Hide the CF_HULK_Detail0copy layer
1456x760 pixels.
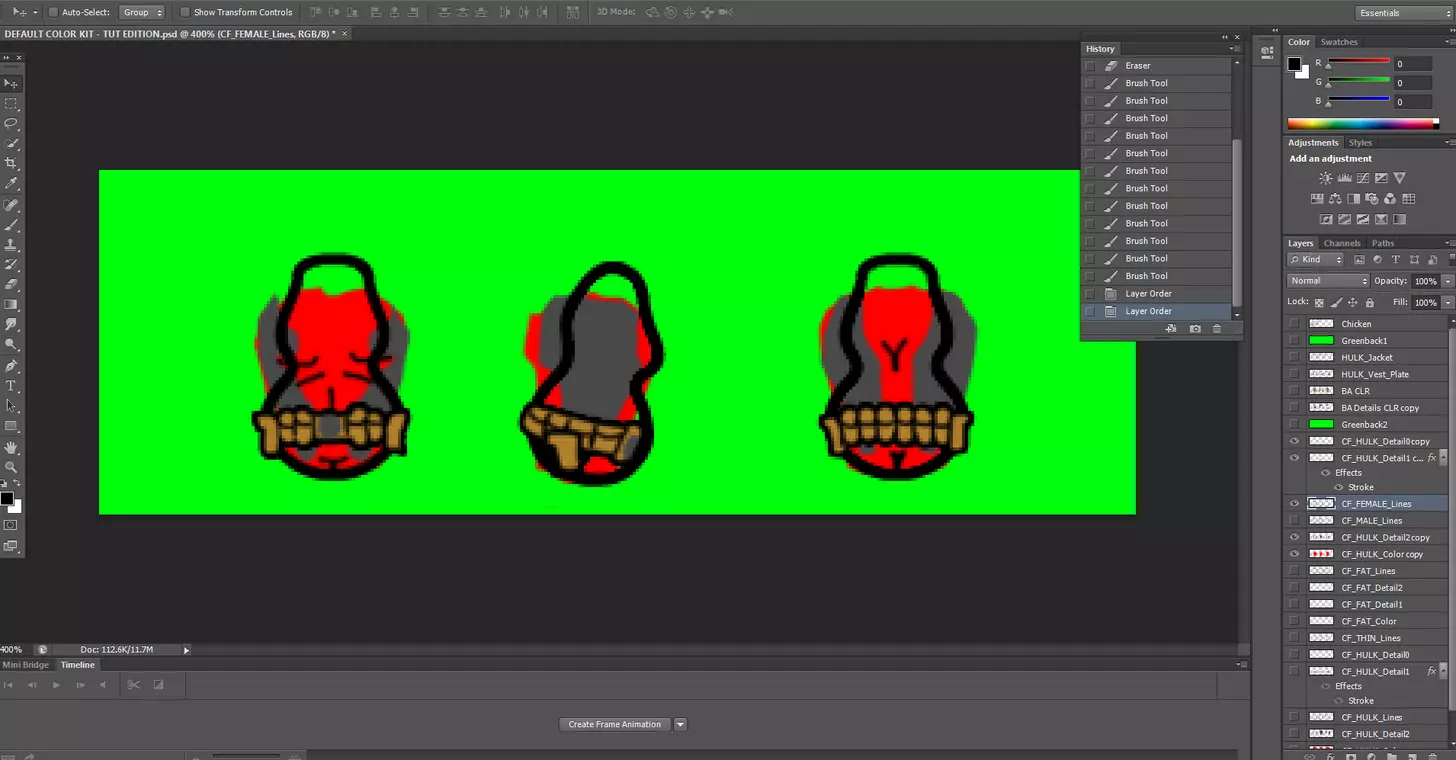click(x=1295, y=441)
